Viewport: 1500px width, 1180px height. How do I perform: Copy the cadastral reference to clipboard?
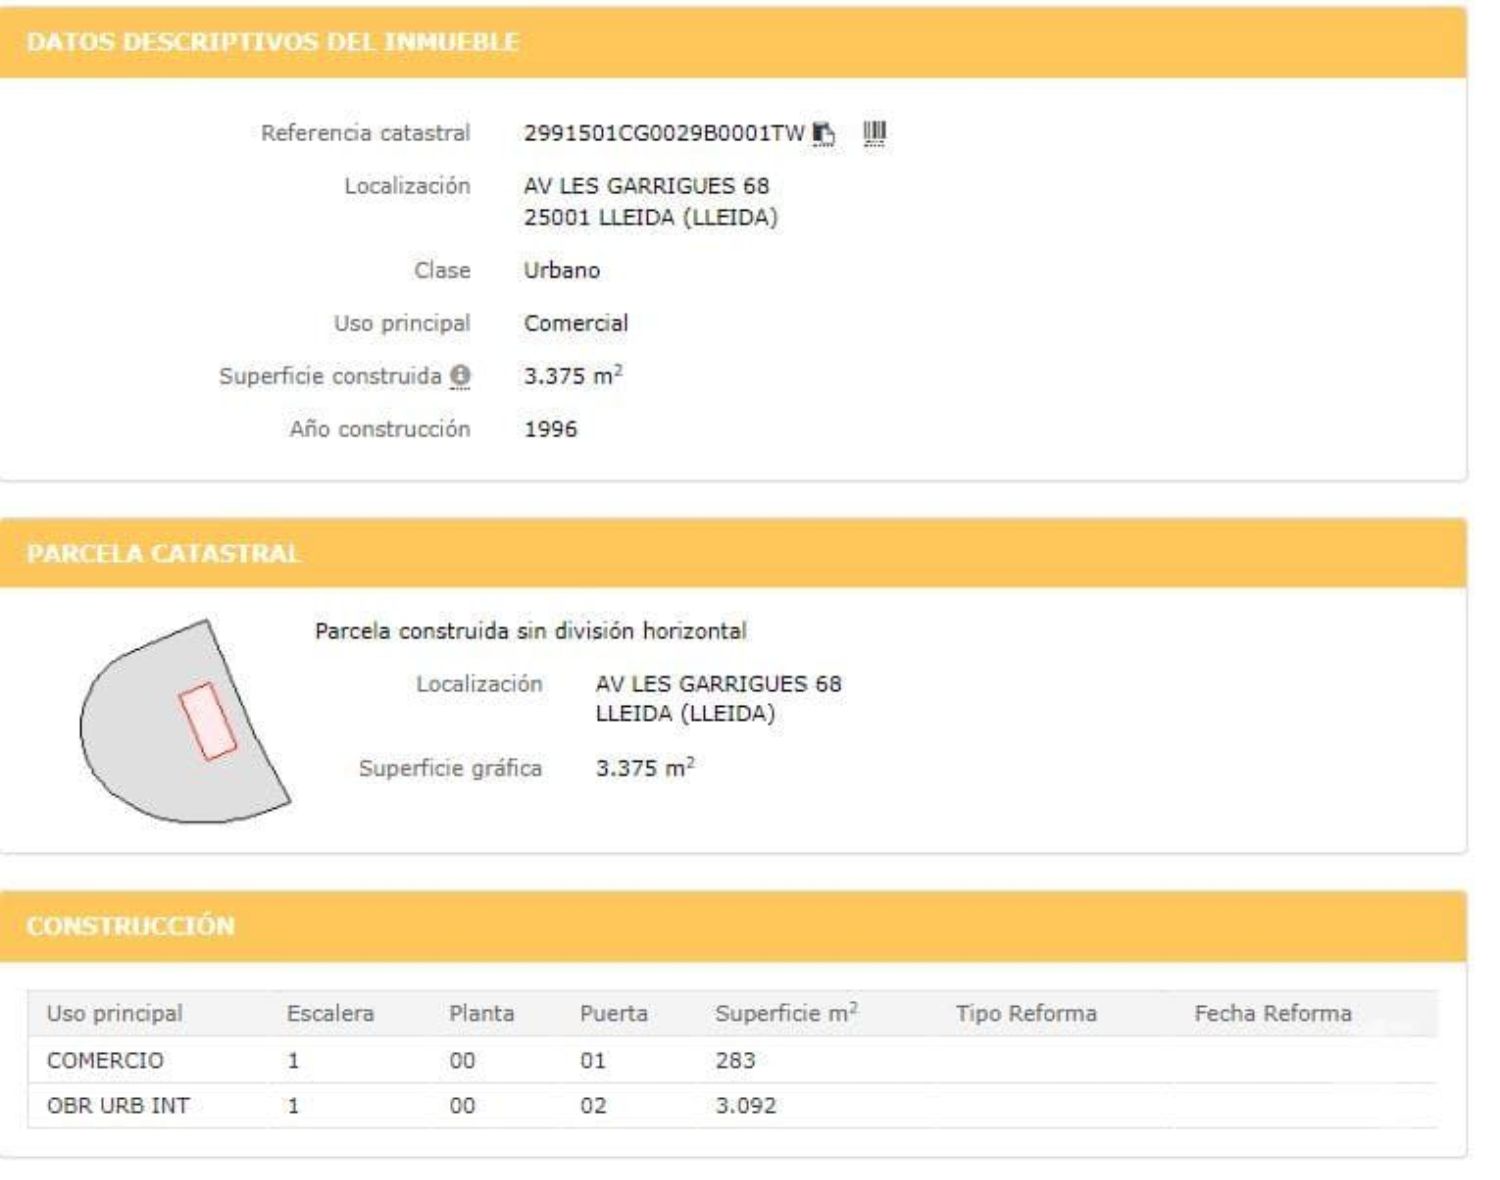tap(823, 133)
